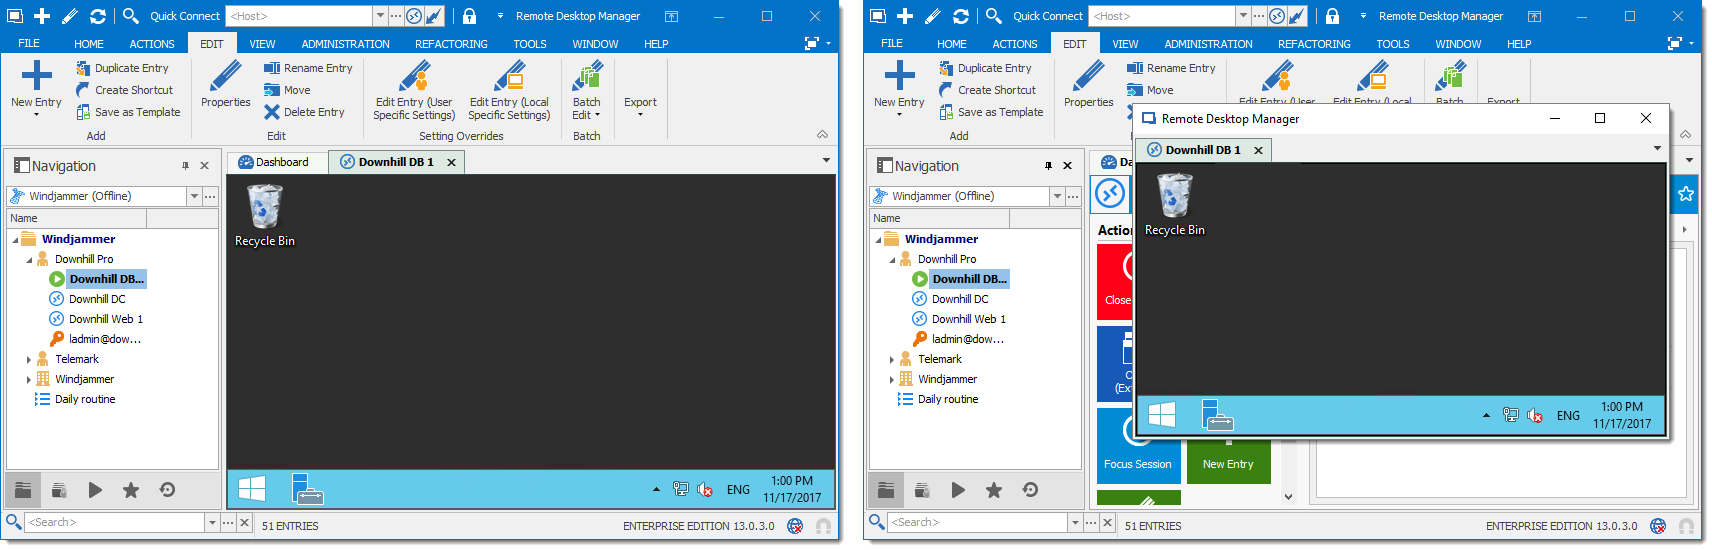Open Favorites star in left navigation footer
1712x550 pixels.
click(x=131, y=490)
